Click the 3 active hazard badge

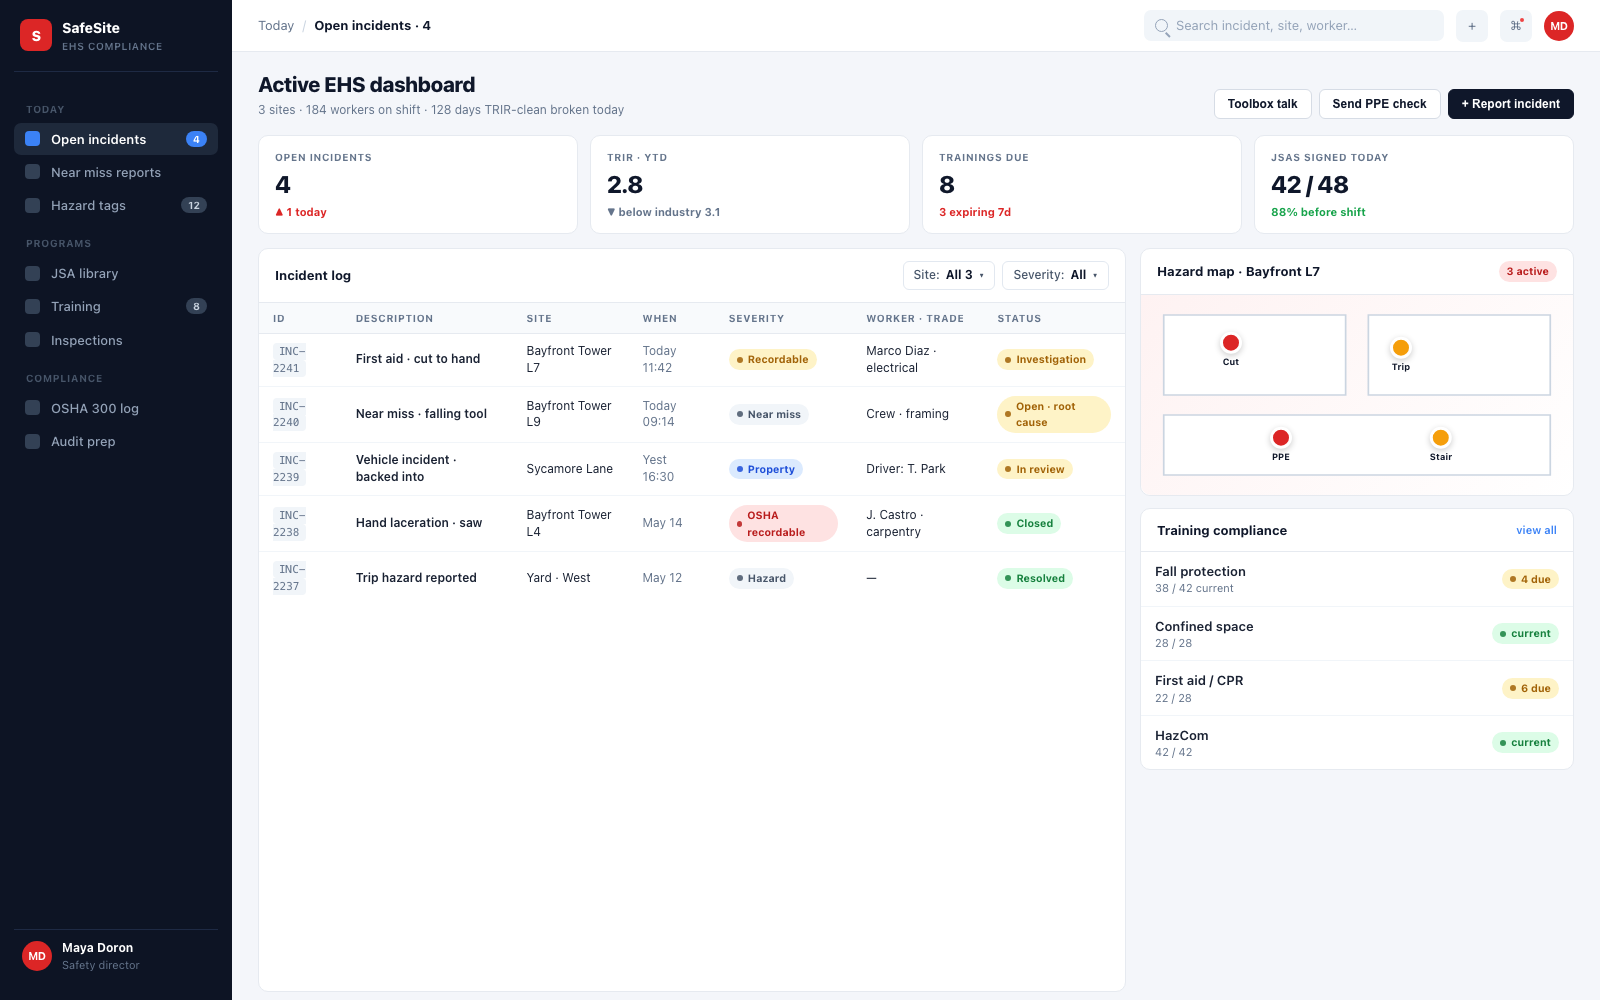(x=1527, y=272)
